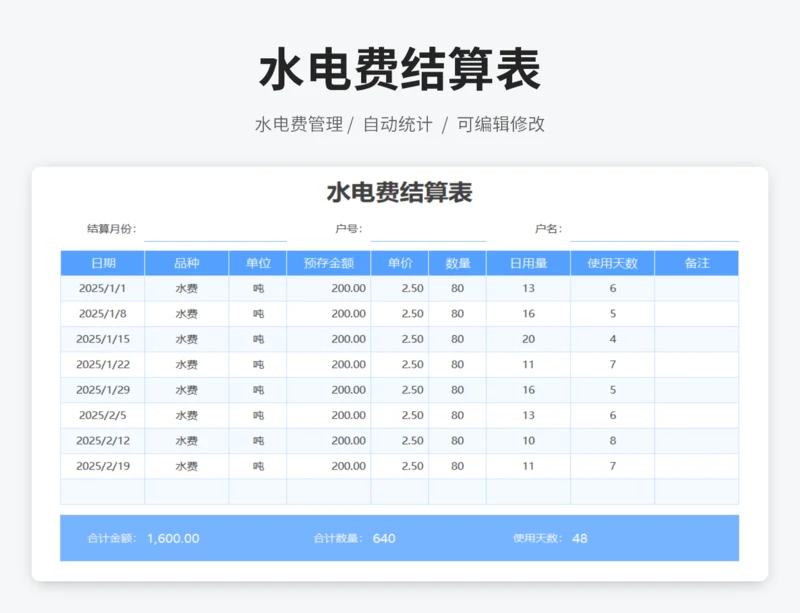This screenshot has height=613, width=800.
Task: Select the 日用量 column header
Action: tap(529, 263)
